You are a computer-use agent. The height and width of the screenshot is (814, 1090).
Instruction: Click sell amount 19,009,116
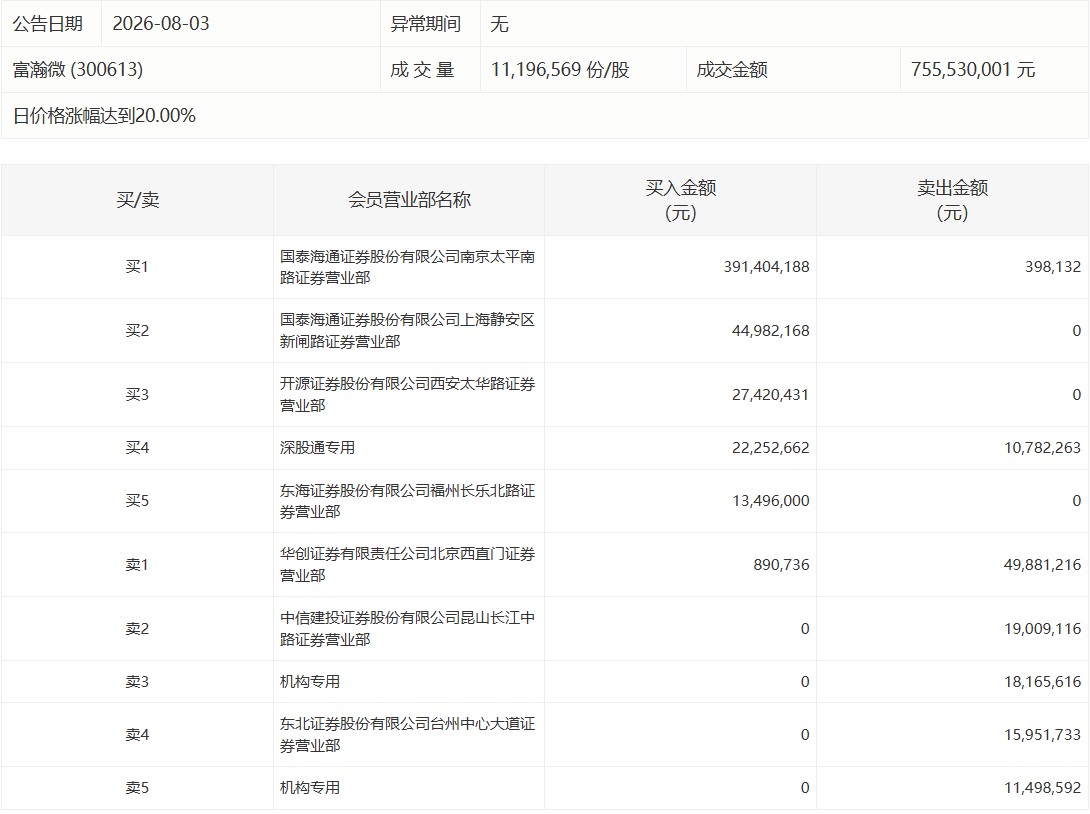point(1042,629)
